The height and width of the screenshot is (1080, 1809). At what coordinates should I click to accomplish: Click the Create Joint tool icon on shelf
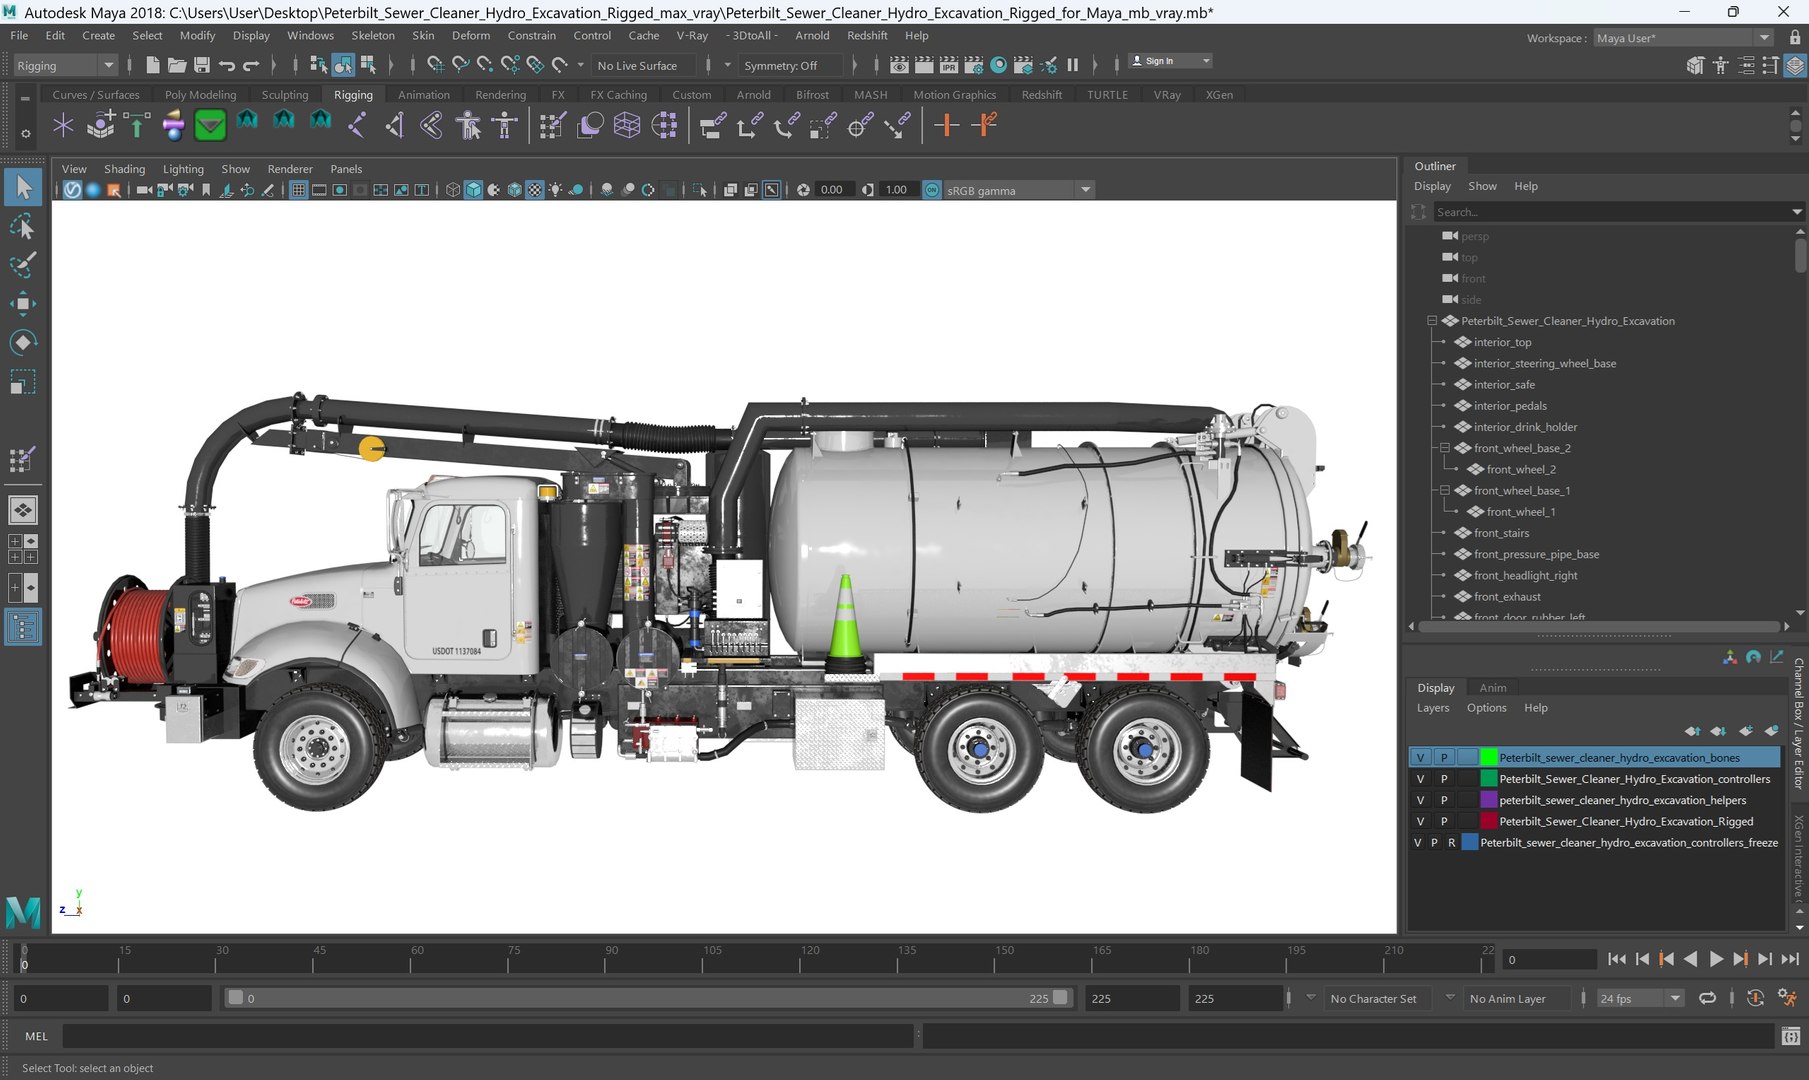pos(357,125)
